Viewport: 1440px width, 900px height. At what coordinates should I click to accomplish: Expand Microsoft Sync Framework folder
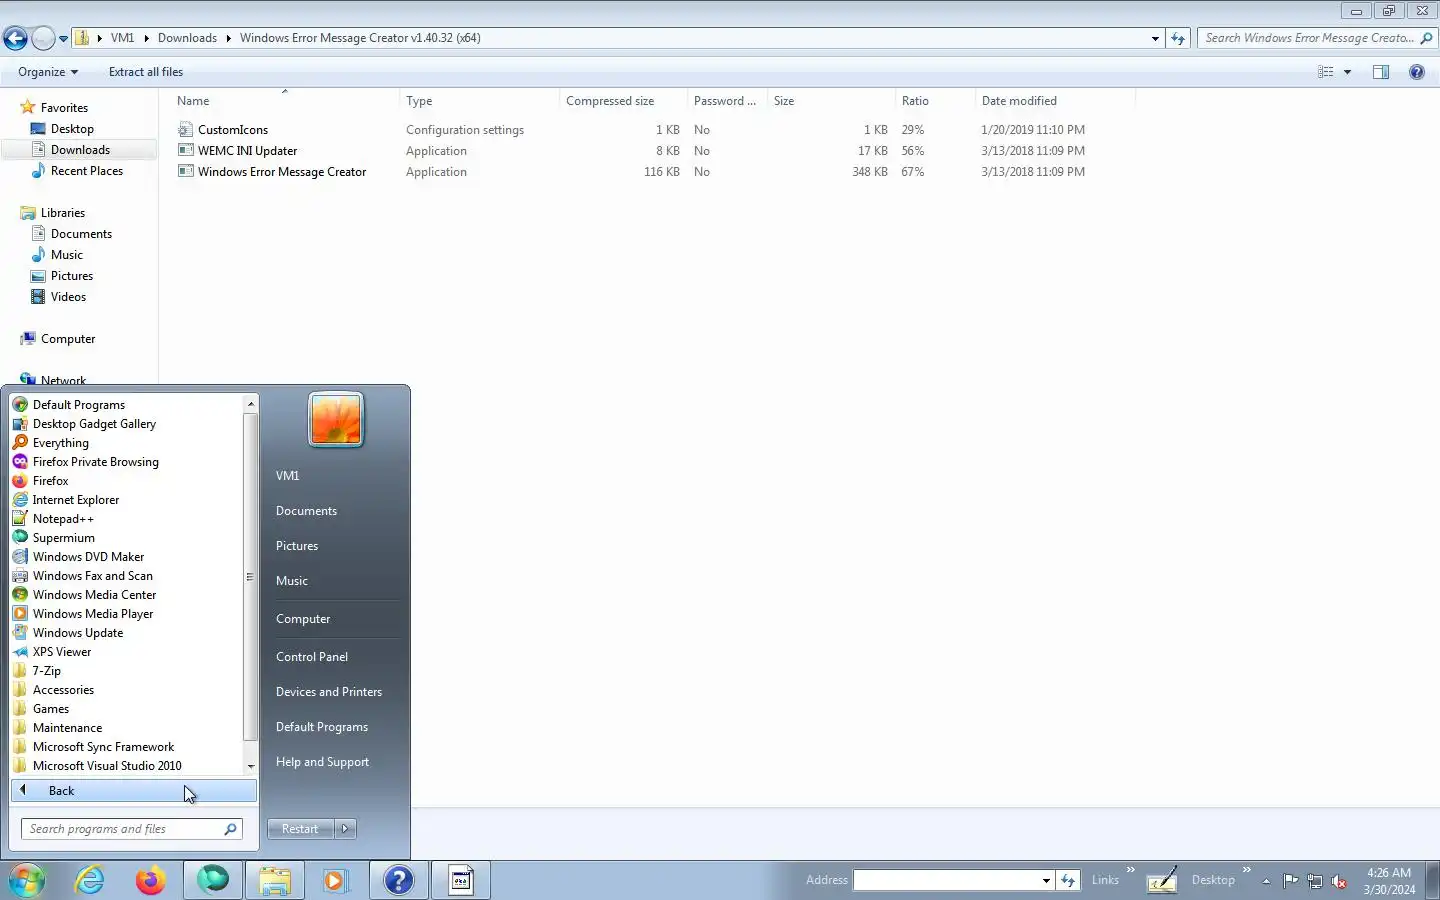click(x=103, y=747)
